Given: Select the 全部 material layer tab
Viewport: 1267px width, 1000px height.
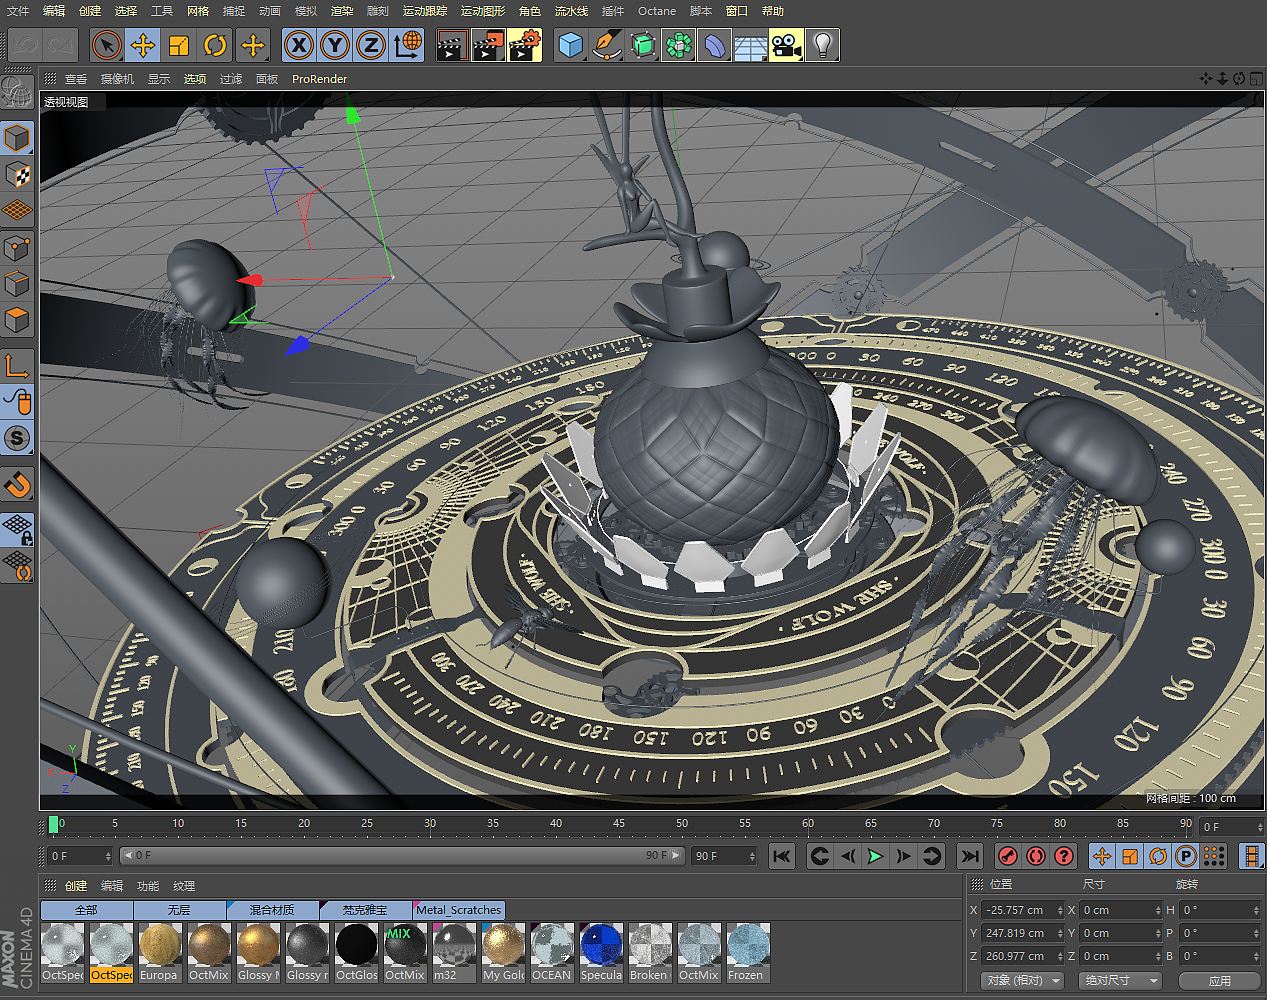Looking at the screenshot, I should (86, 910).
